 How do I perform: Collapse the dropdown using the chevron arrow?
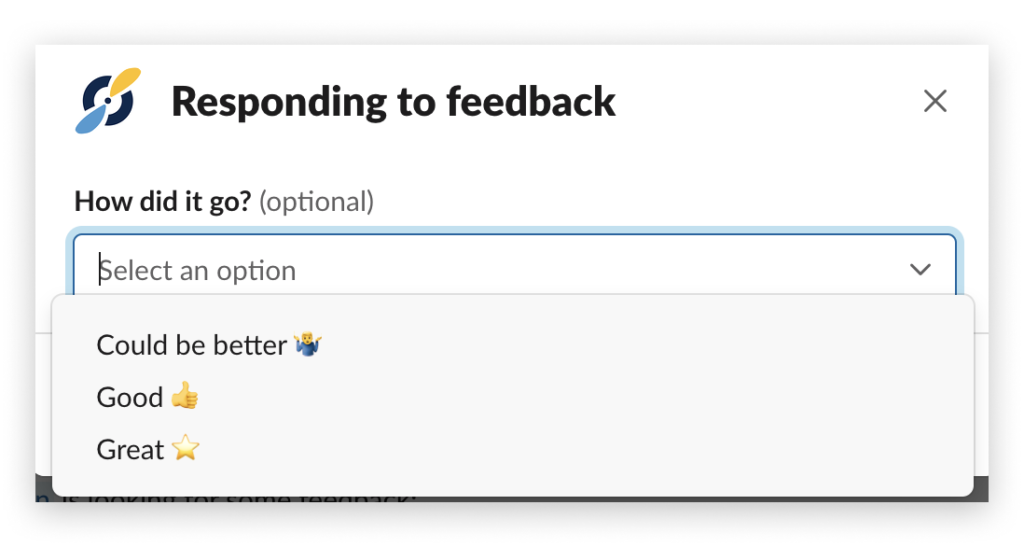(x=920, y=270)
